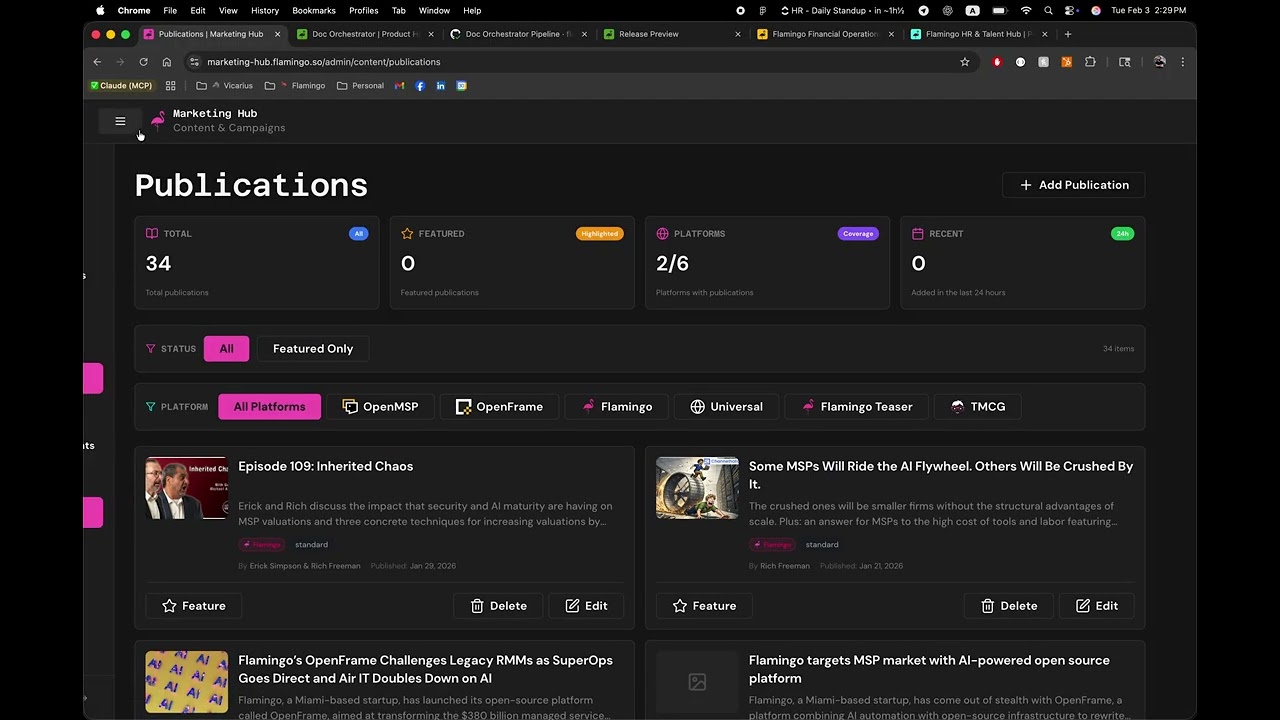Image resolution: width=1280 pixels, height=720 pixels.
Task: Open the LinkedIn bookmark icon
Action: (440, 86)
